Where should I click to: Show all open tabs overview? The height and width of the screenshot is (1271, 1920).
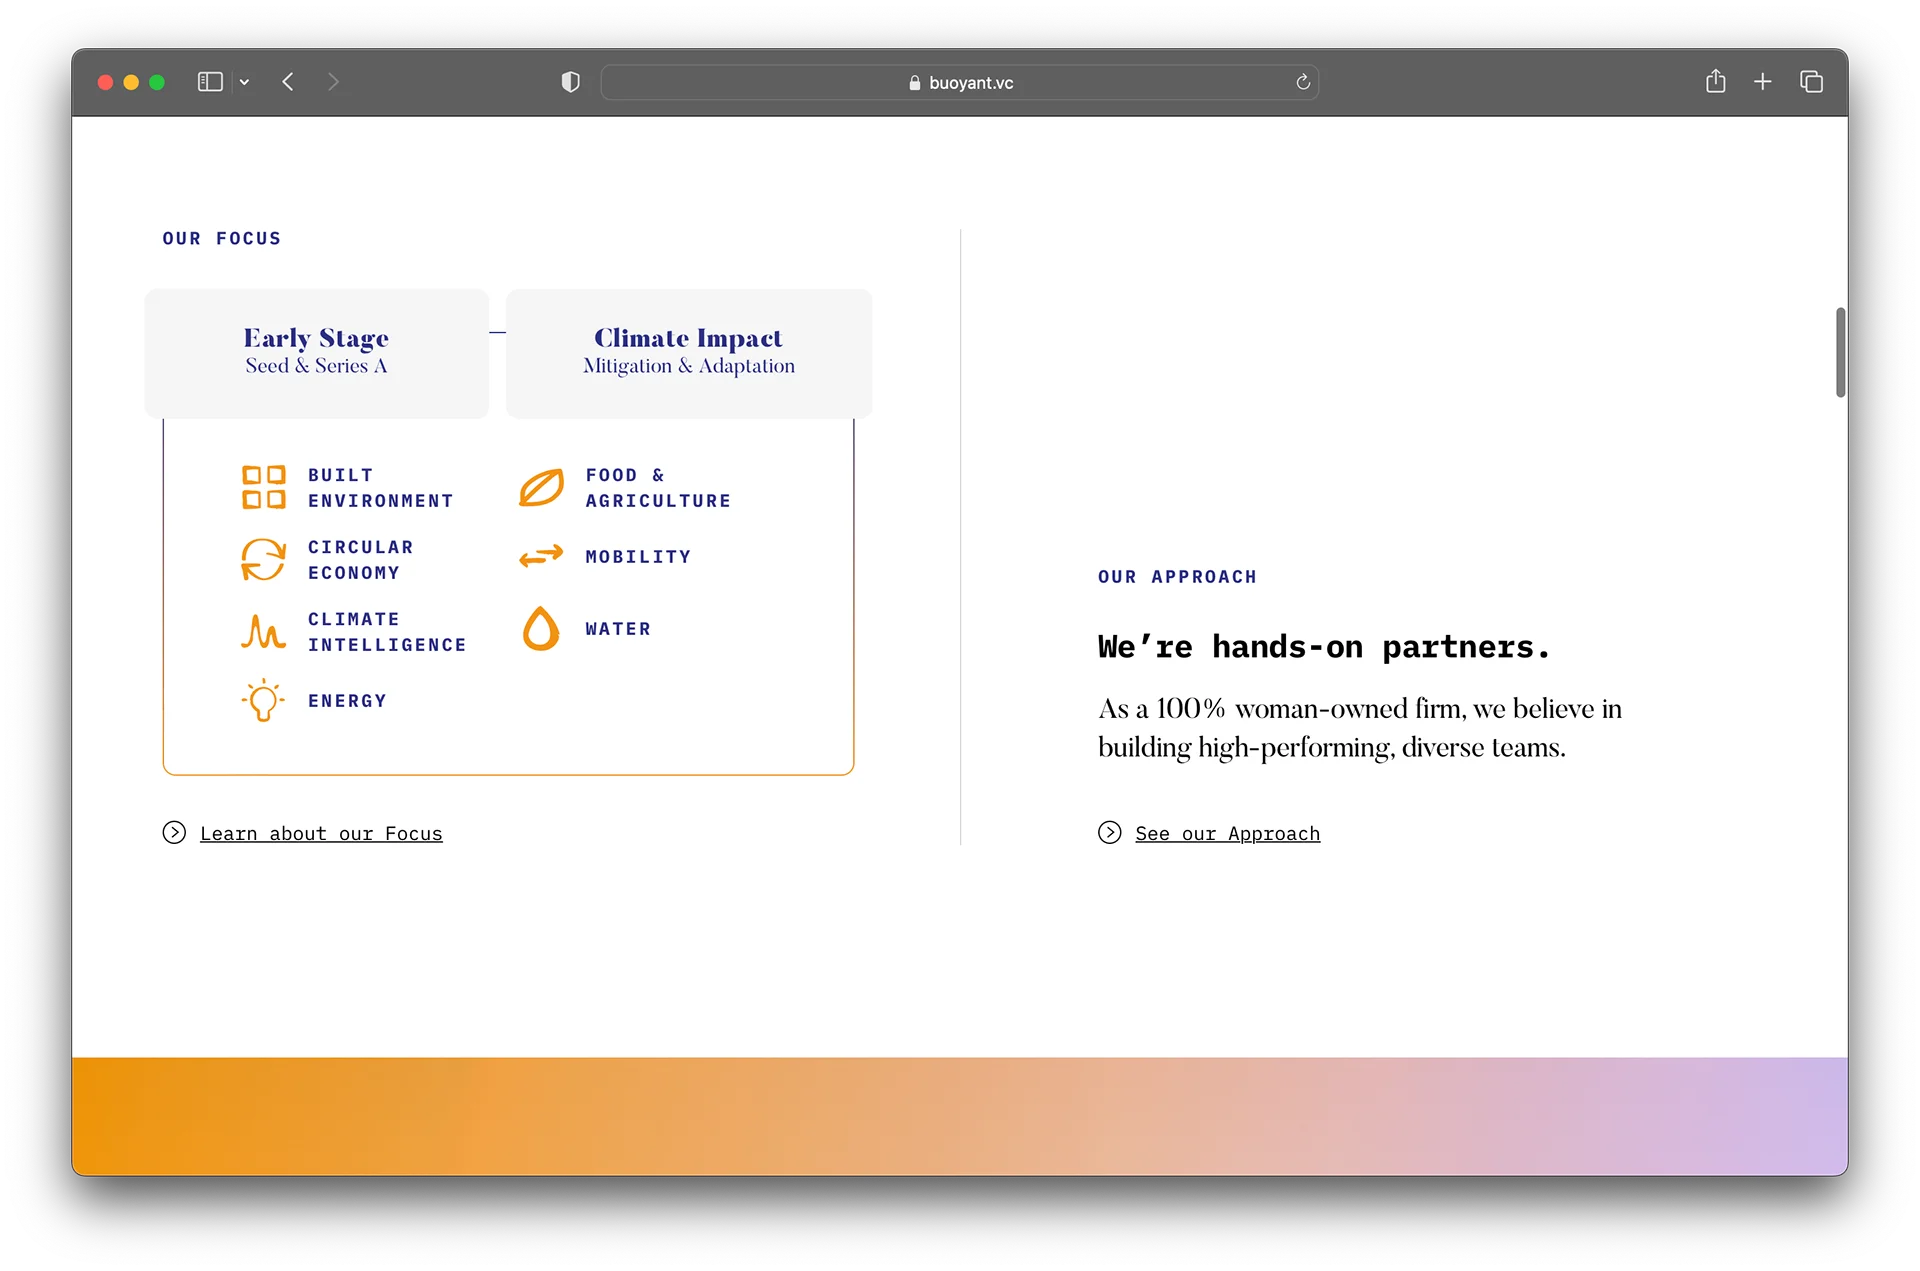pyautogui.click(x=1812, y=81)
